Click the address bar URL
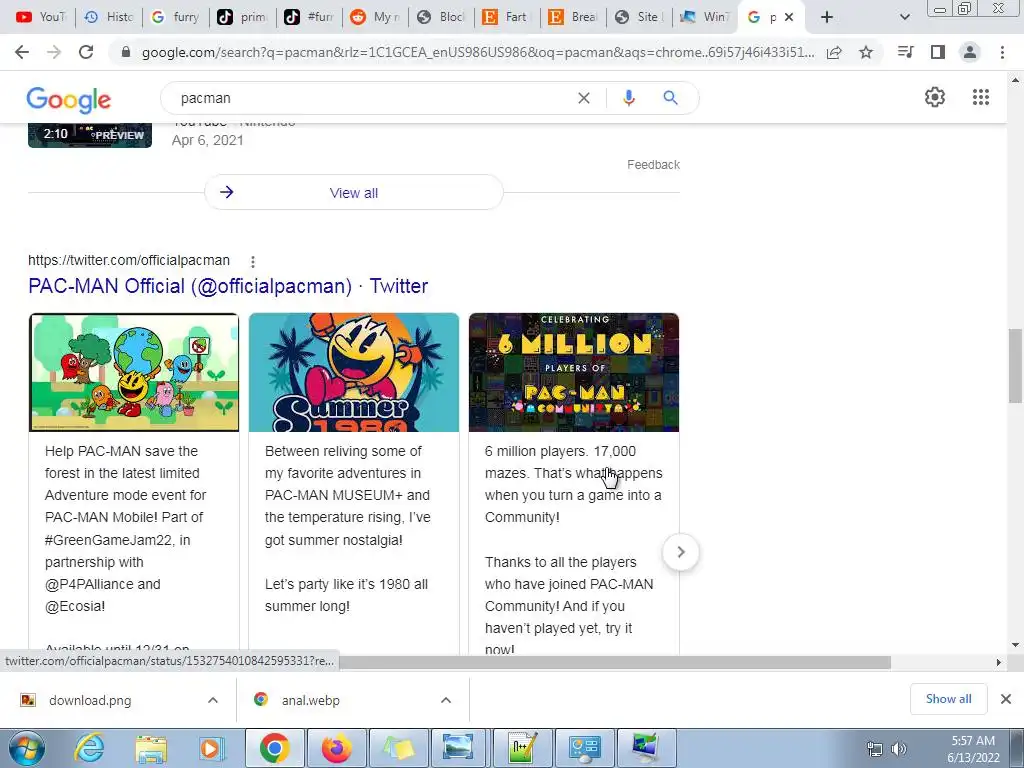Image resolution: width=1024 pixels, height=768 pixels. click(477, 52)
